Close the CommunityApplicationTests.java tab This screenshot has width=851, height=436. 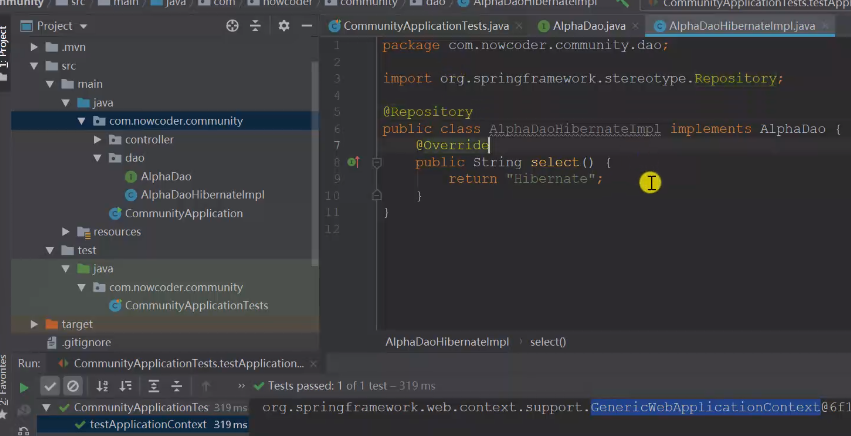pos(519,26)
